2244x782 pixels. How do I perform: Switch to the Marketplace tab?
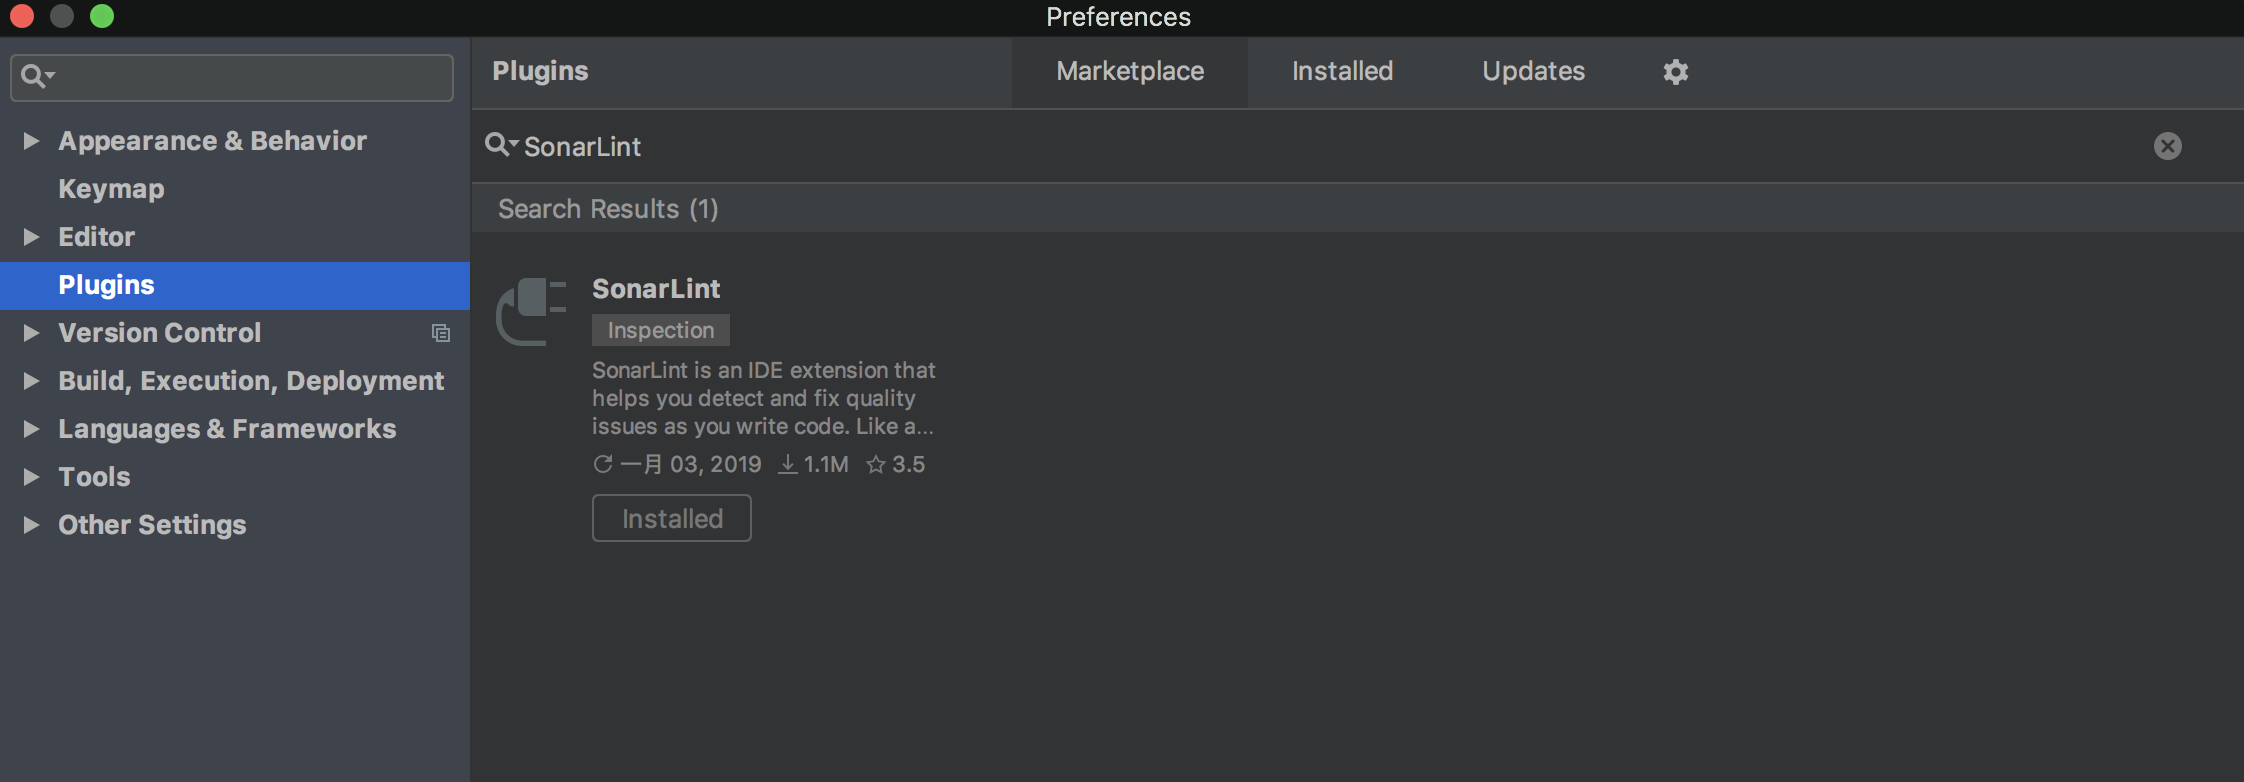[x=1130, y=72]
